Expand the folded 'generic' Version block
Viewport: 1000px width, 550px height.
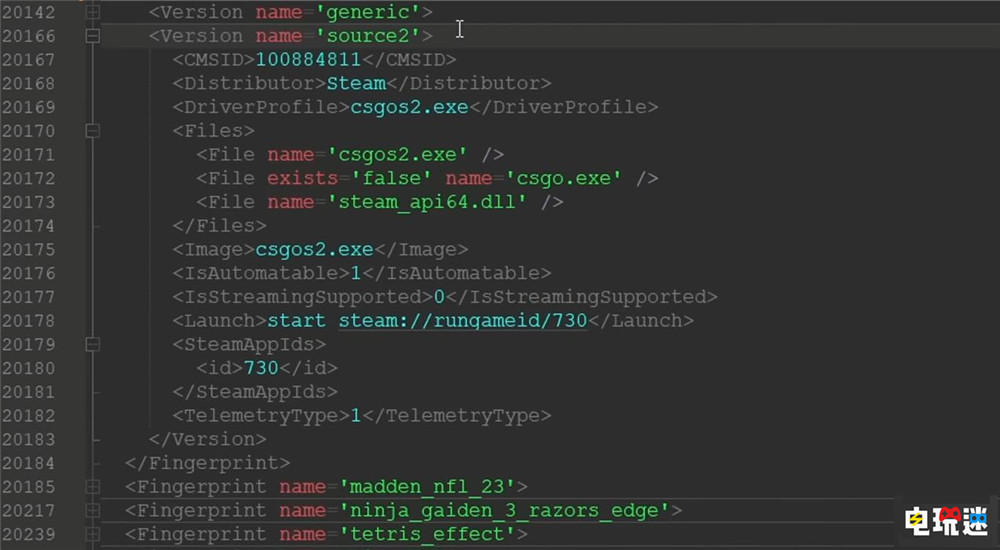tap(92, 12)
